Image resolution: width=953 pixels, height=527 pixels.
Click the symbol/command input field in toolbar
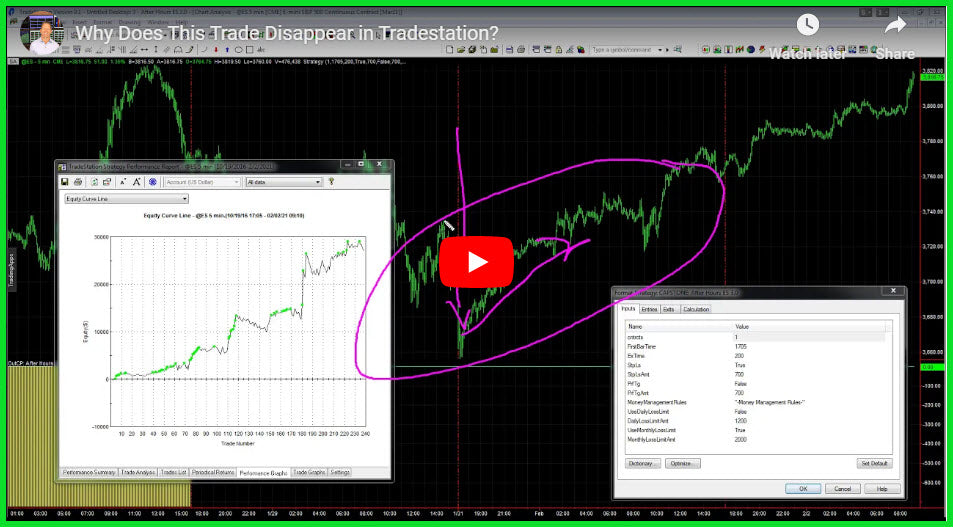point(627,49)
